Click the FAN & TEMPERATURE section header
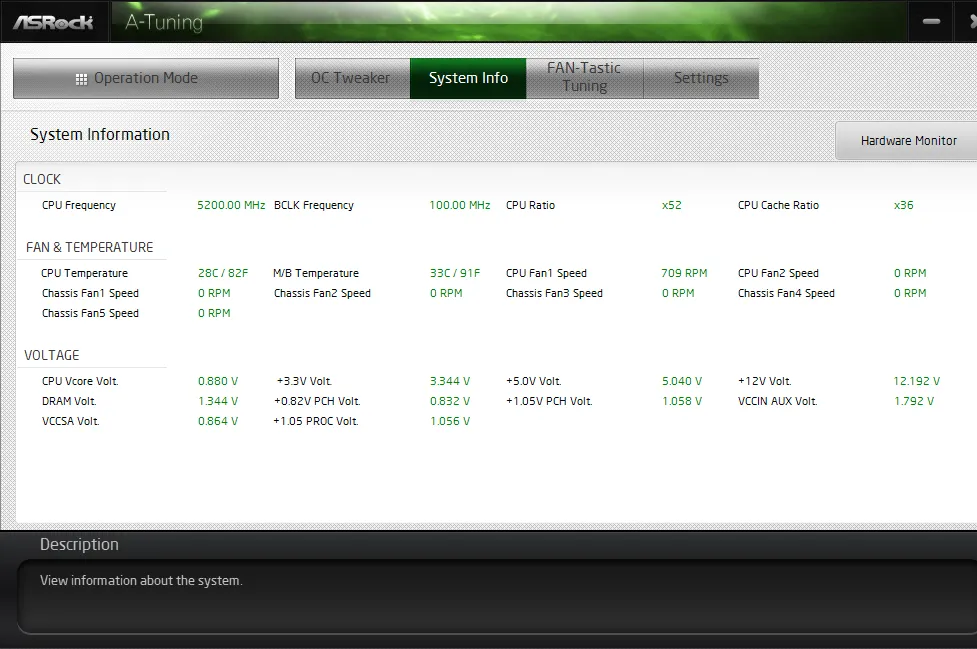 click(x=89, y=247)
